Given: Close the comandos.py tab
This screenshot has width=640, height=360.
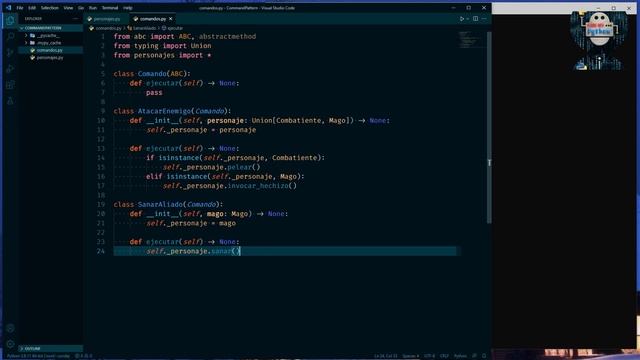Looking at the screenshot, I should click(x=171, y=19).
